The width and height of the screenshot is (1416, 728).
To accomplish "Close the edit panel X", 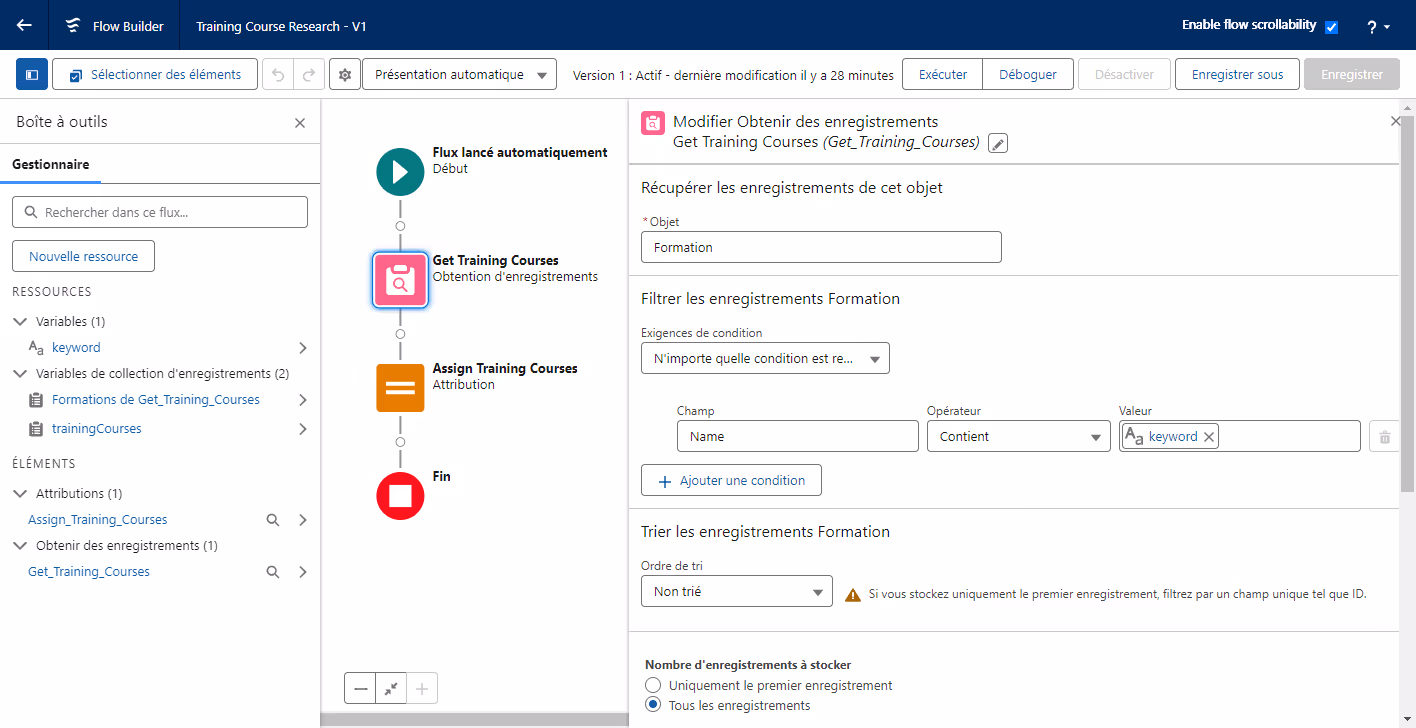I will (1396, 121).
